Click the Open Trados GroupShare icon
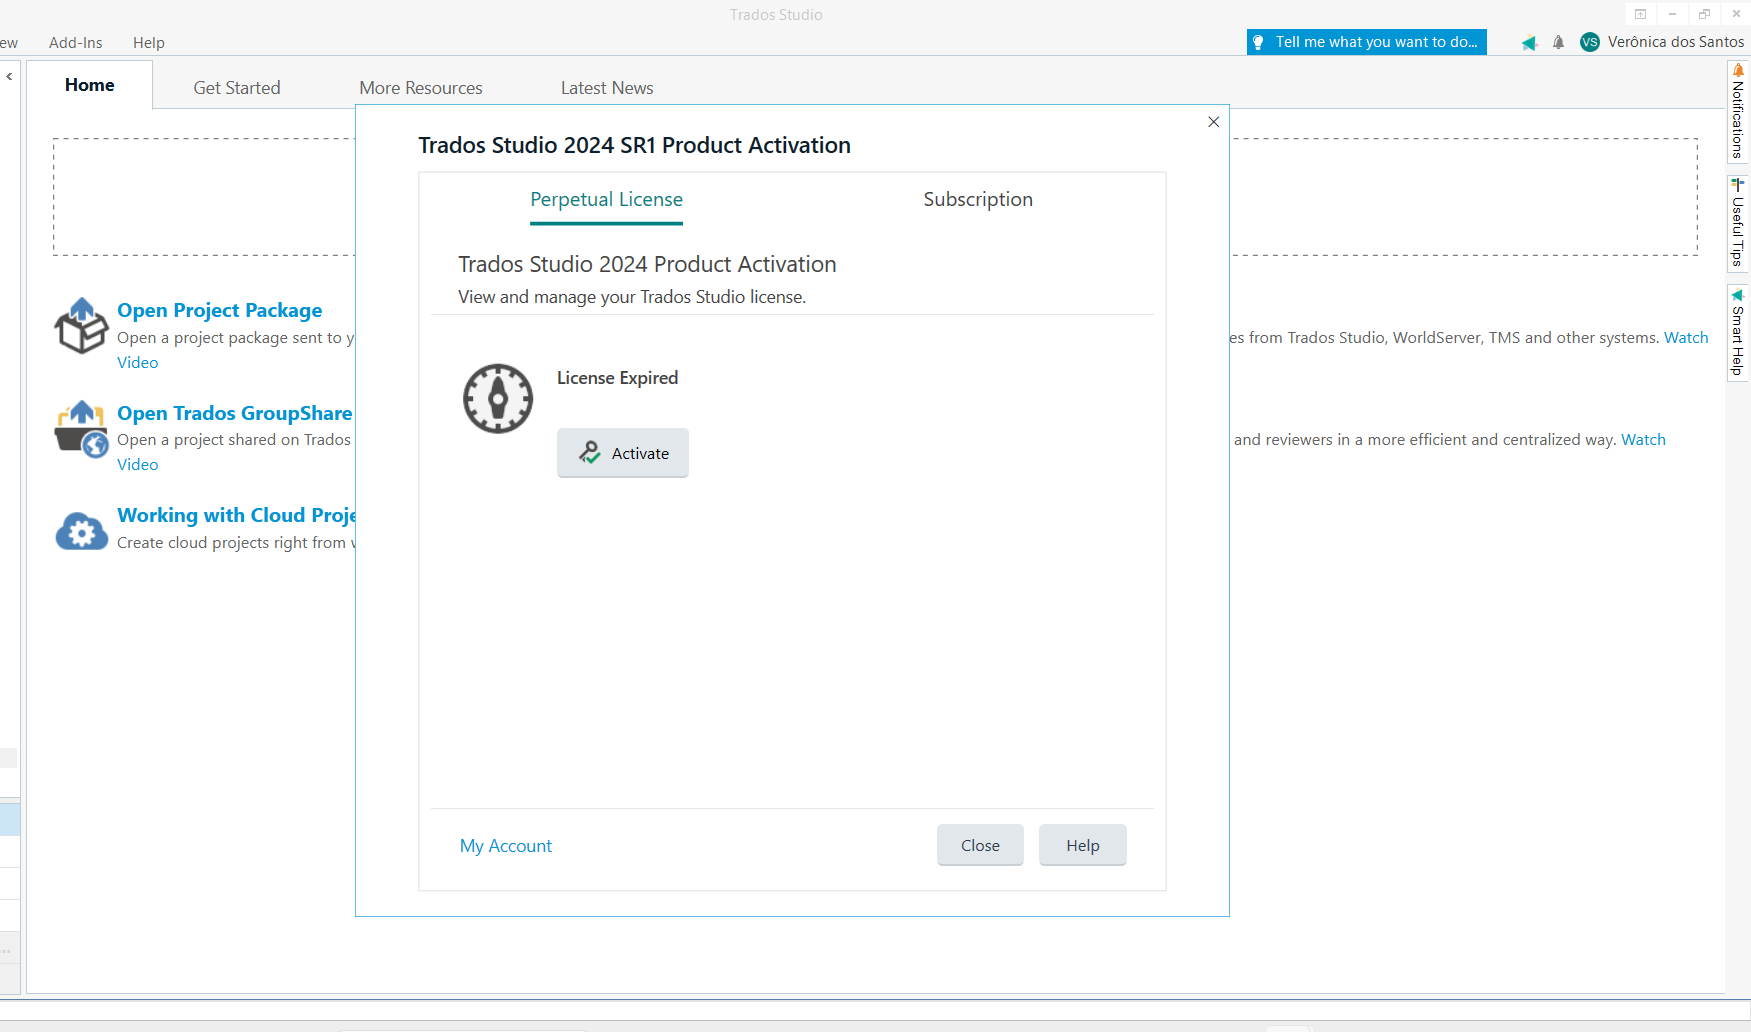The width and height of the screenshot is (1751, 1032). [x=81, y=430]
